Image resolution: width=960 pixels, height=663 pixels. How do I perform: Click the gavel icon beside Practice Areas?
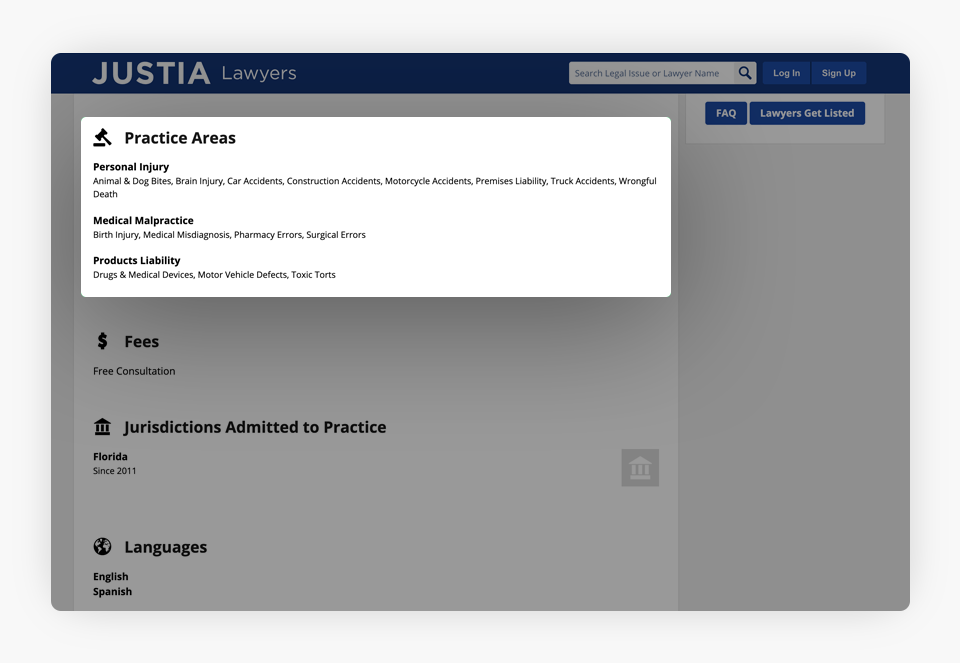coord(102,138)
